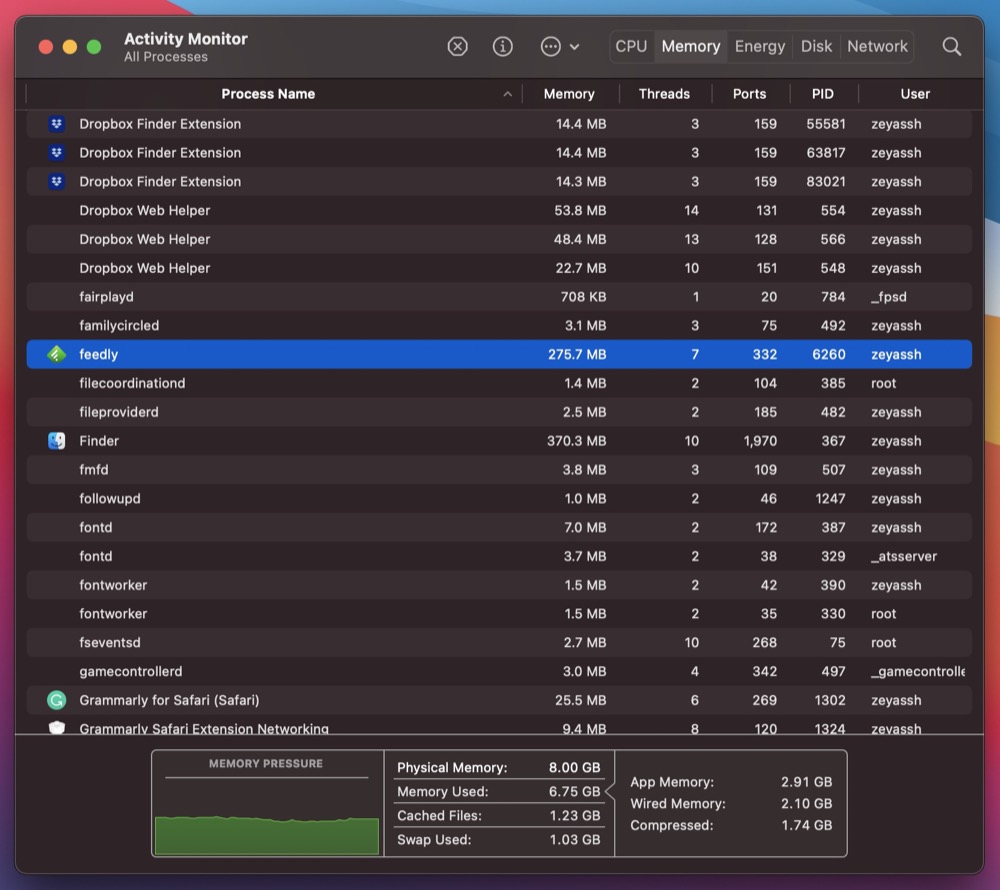The height and width of the screenshot is (890, 1000).
Task: Sort by Ports column header
Action: (x=749, y=94)
